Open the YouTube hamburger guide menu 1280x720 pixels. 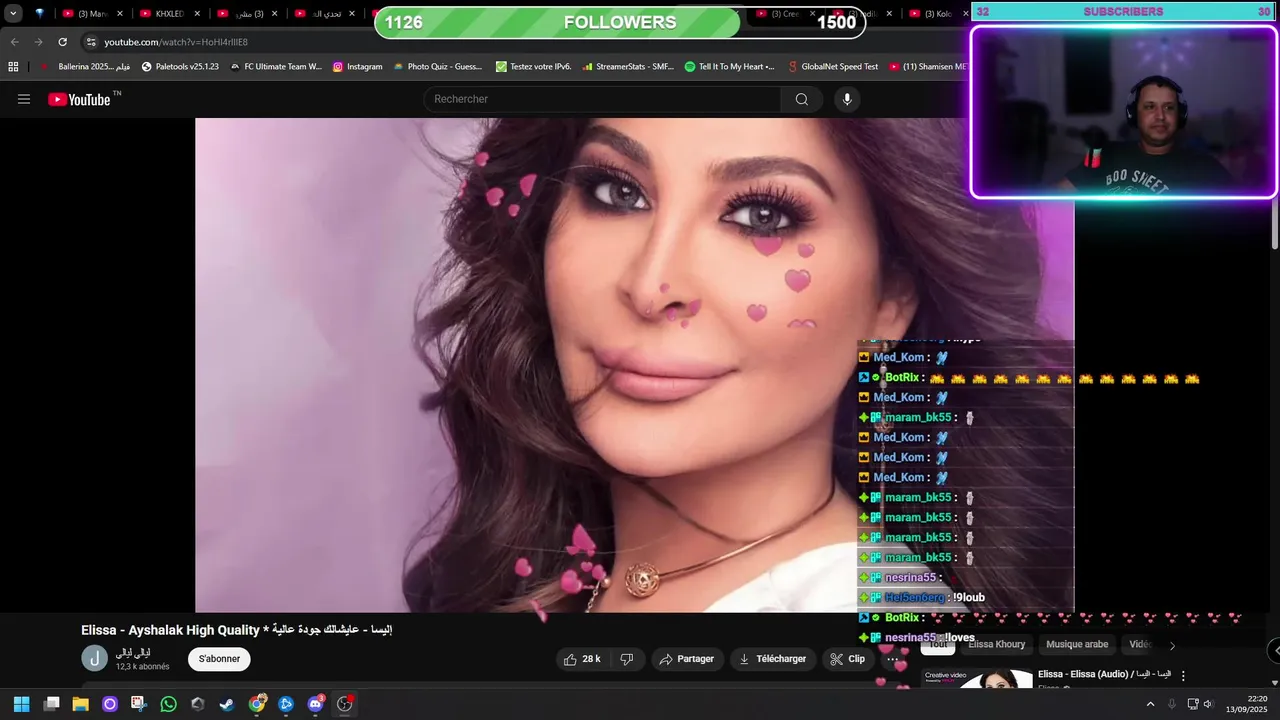point(24,99)
